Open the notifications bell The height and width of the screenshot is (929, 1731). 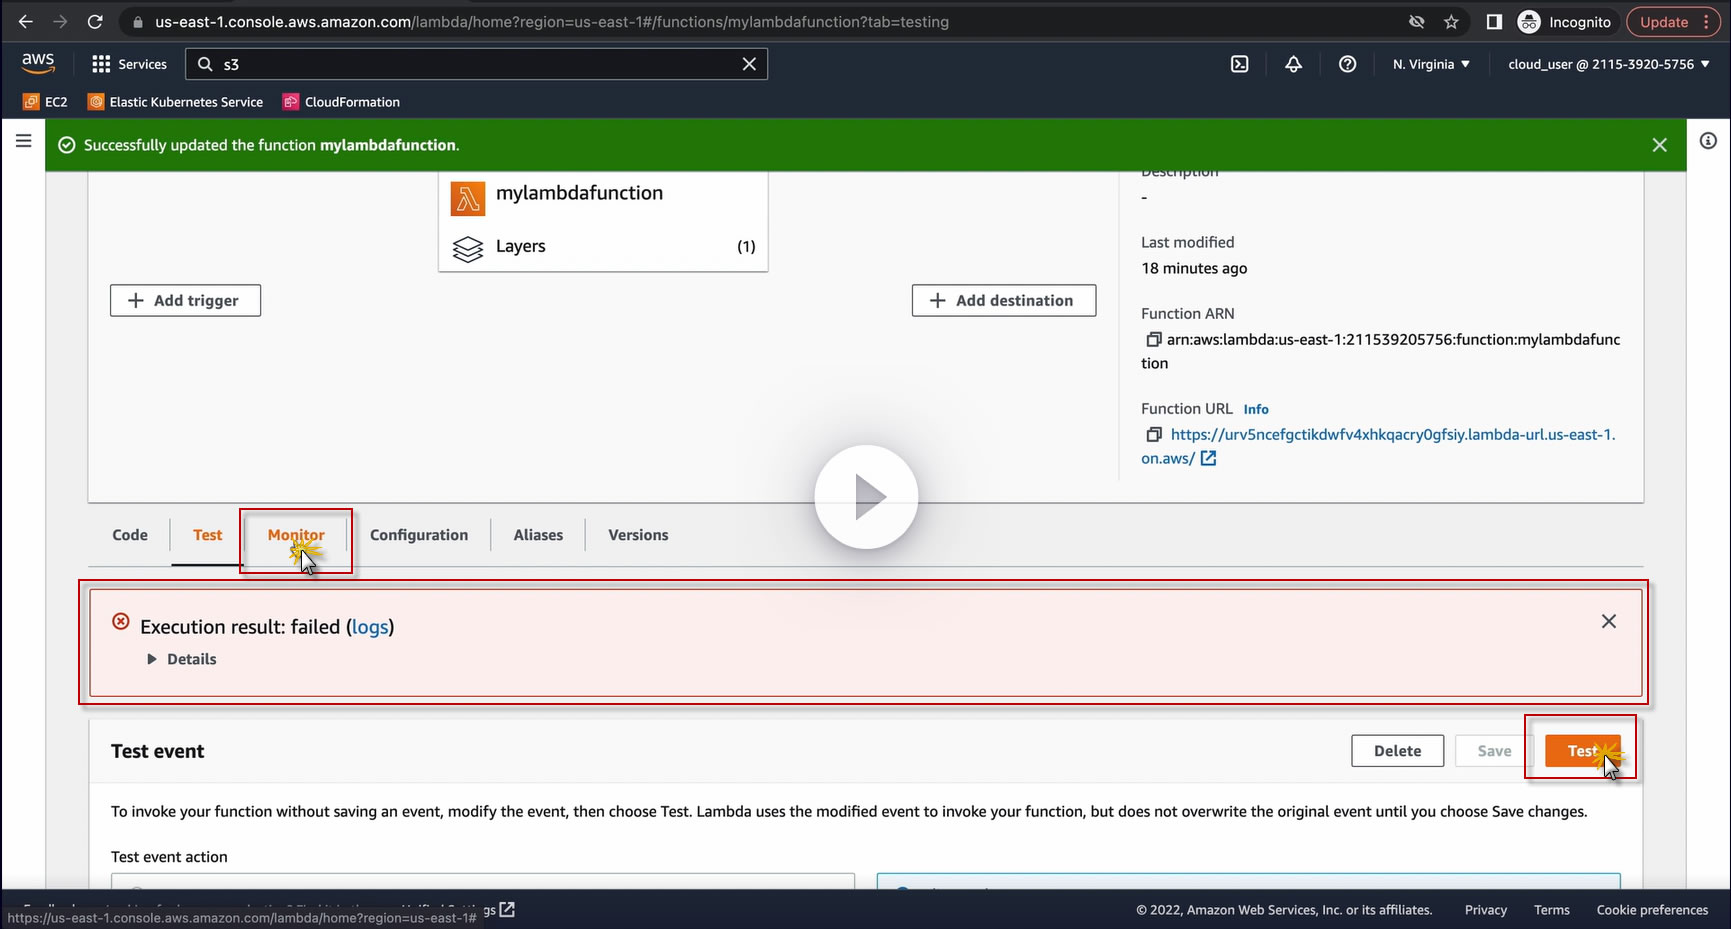(x=1294, y=64)
